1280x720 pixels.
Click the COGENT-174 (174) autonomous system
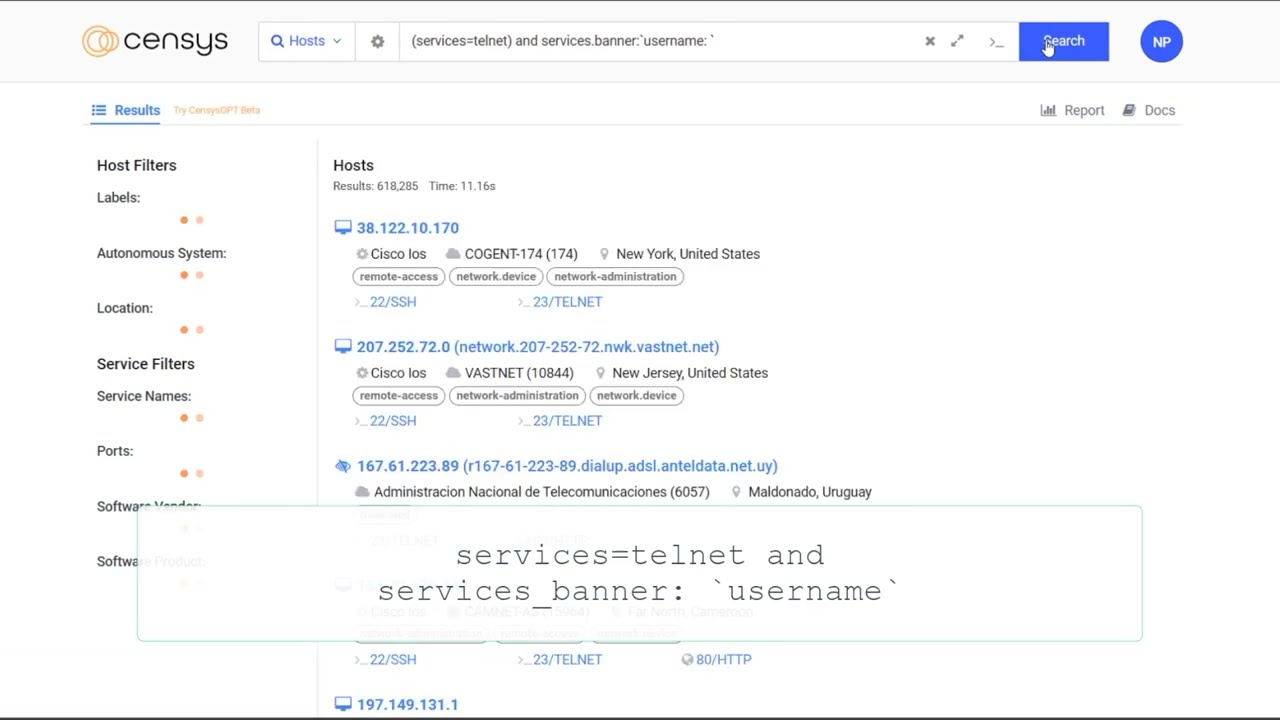coord(521,254)
